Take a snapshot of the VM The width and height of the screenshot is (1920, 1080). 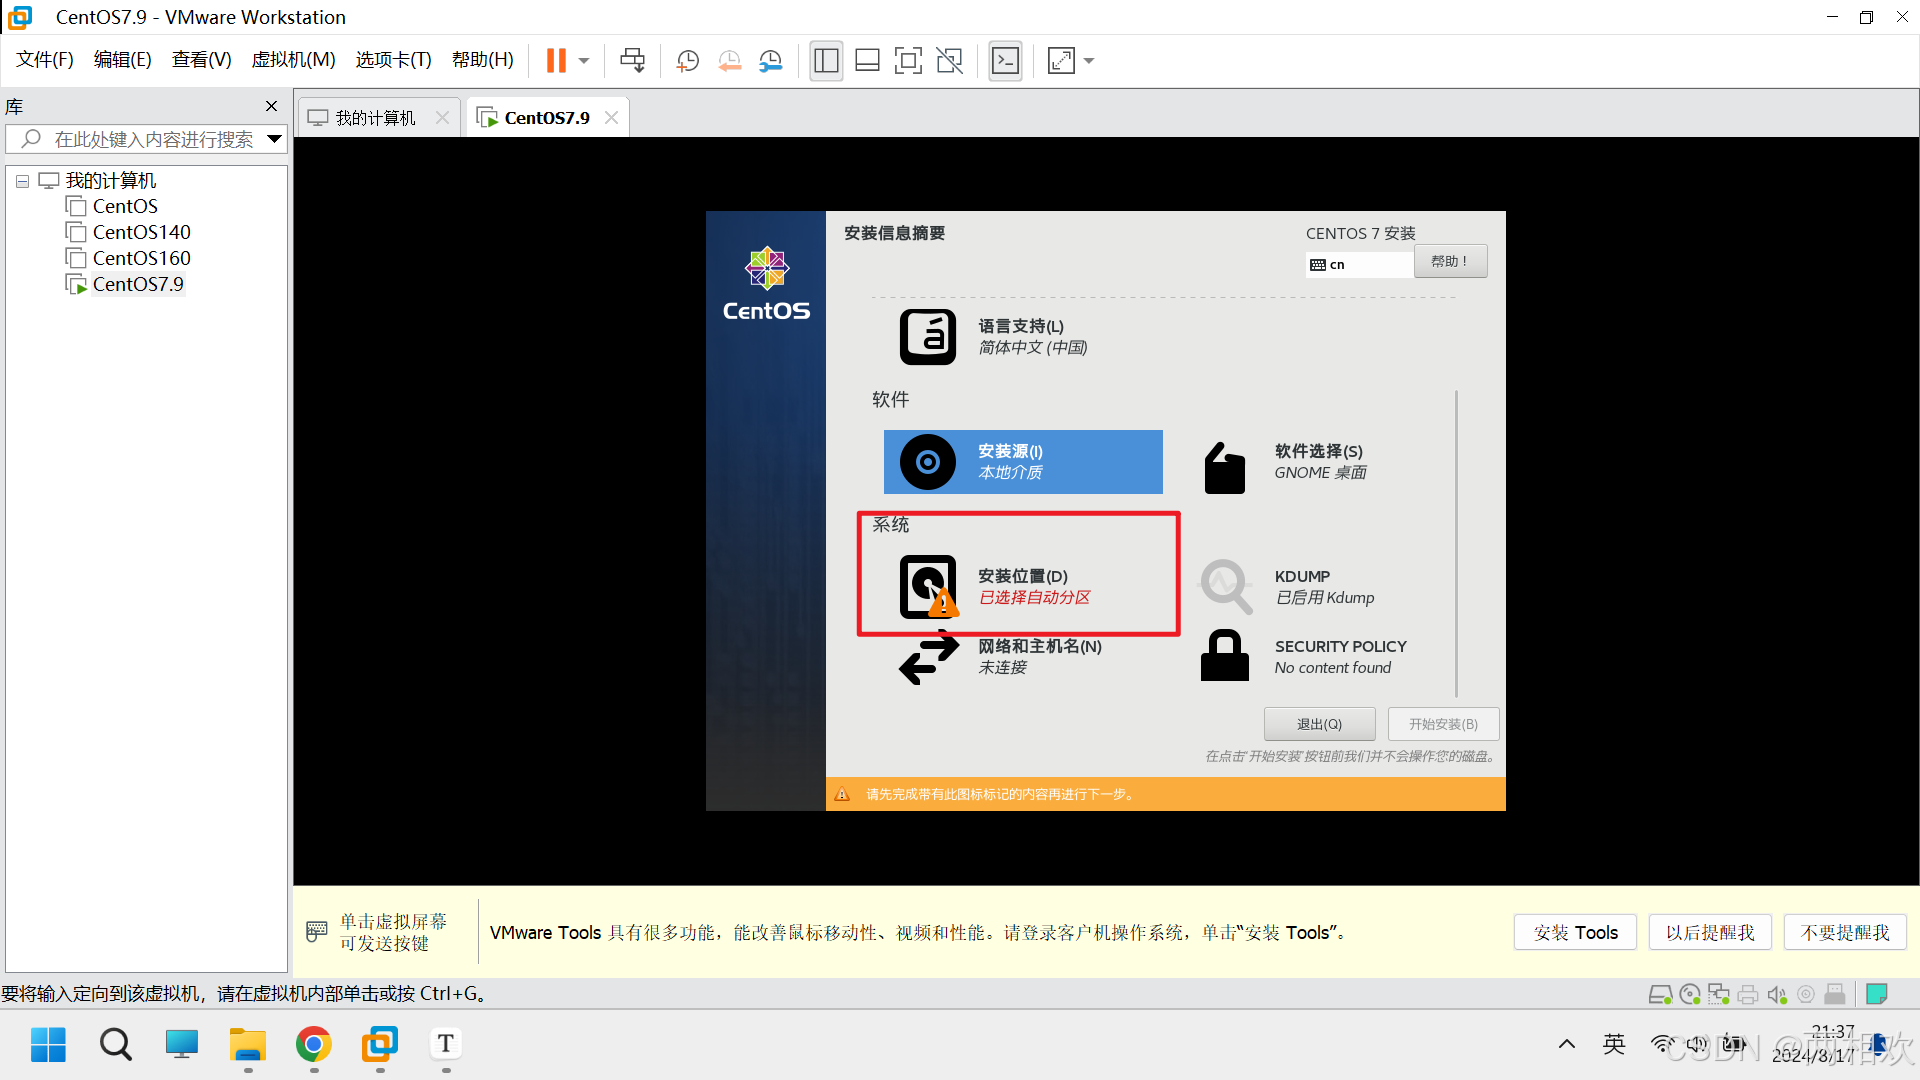(x=687, y=61)
